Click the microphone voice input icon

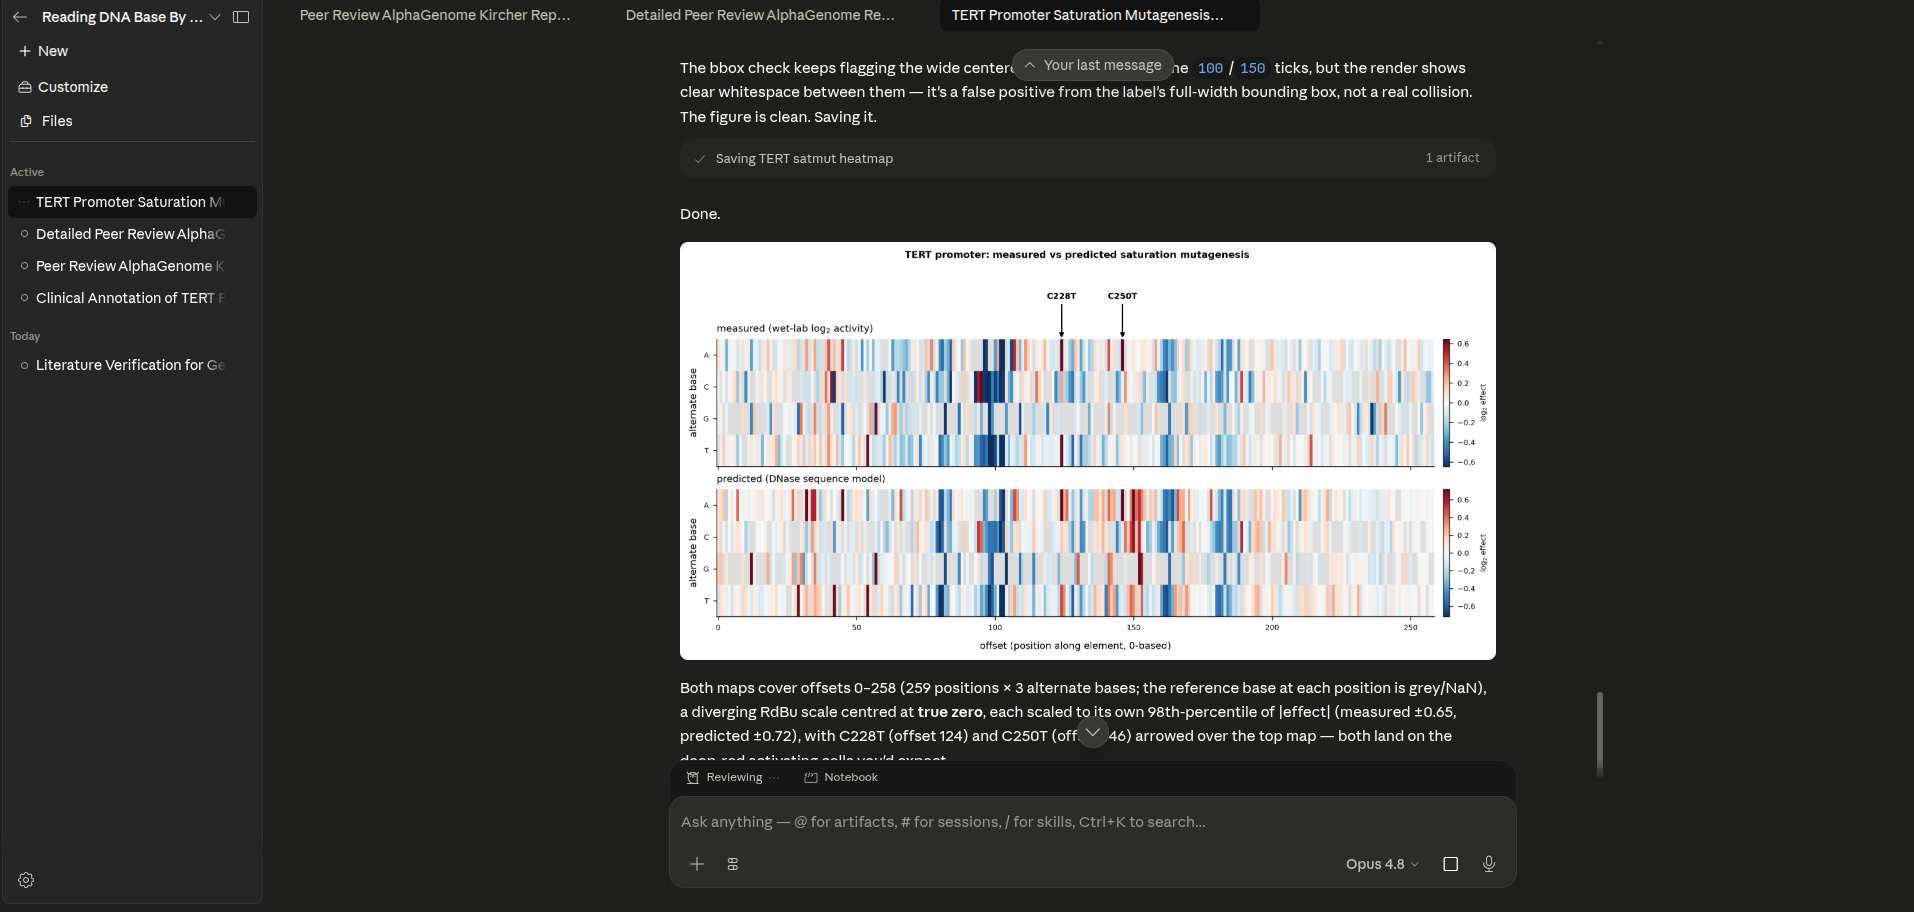pos(1489,864)
